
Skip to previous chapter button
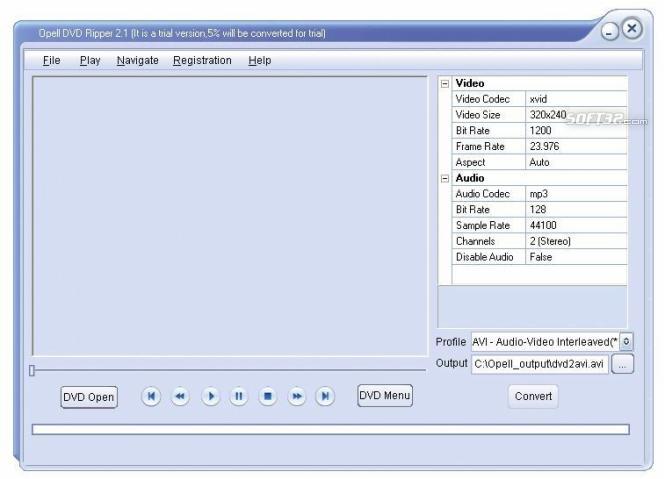151,396
